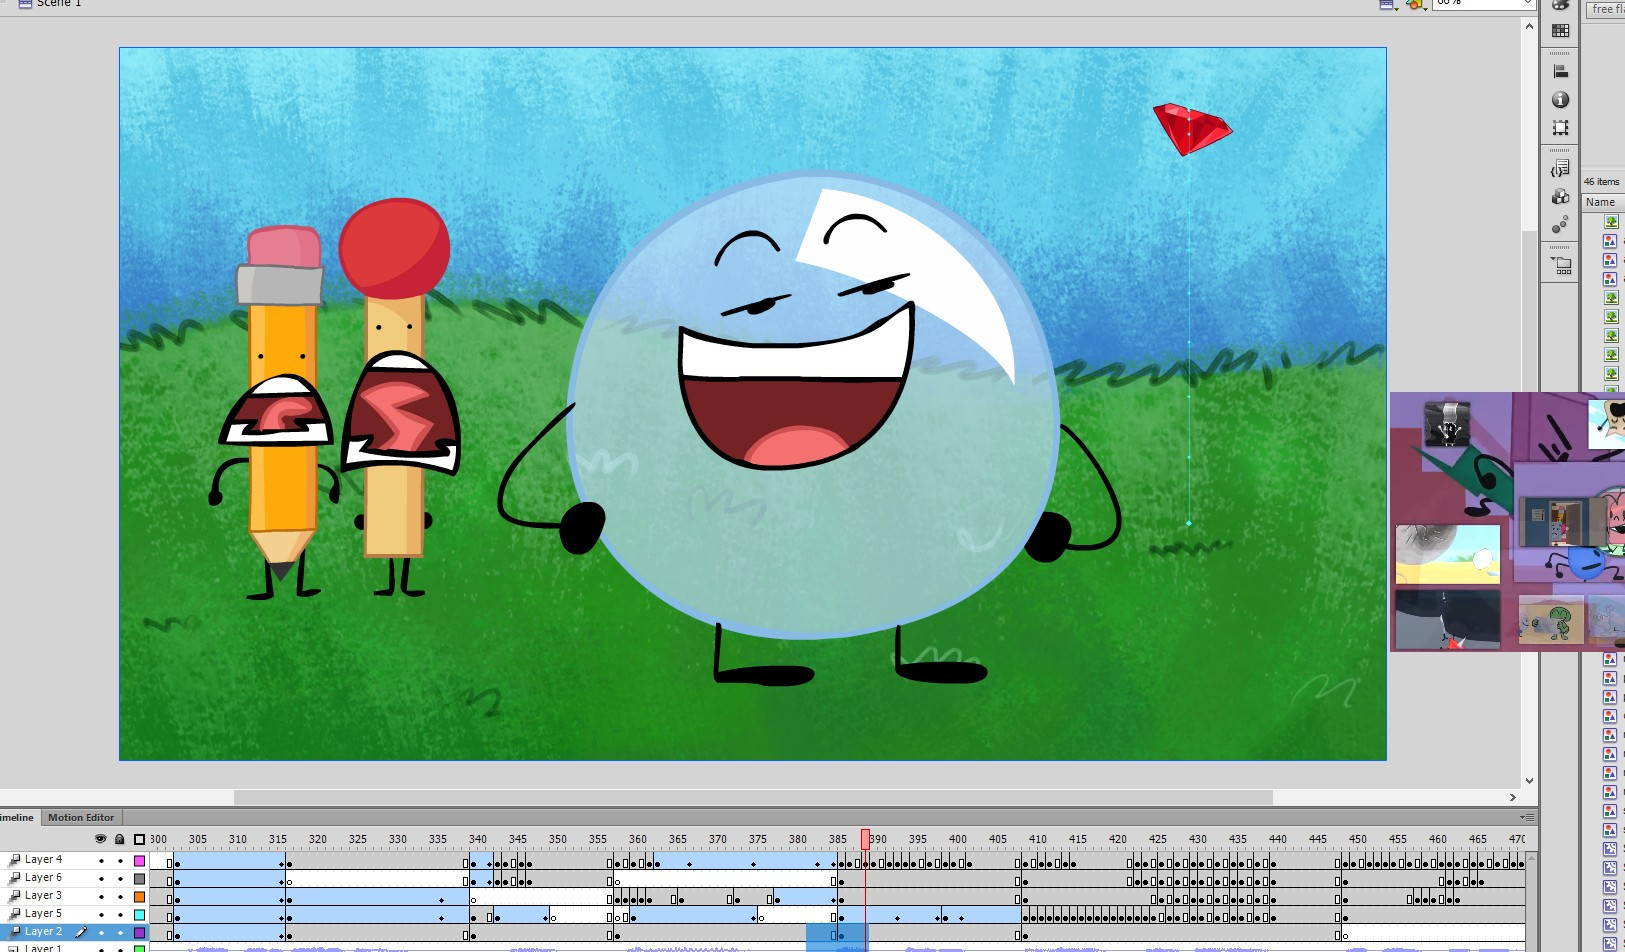The width and height of the screenshot is (1625, 952).
Task: Open the Swatches panel grid icon
Action: coord(1560,31)
